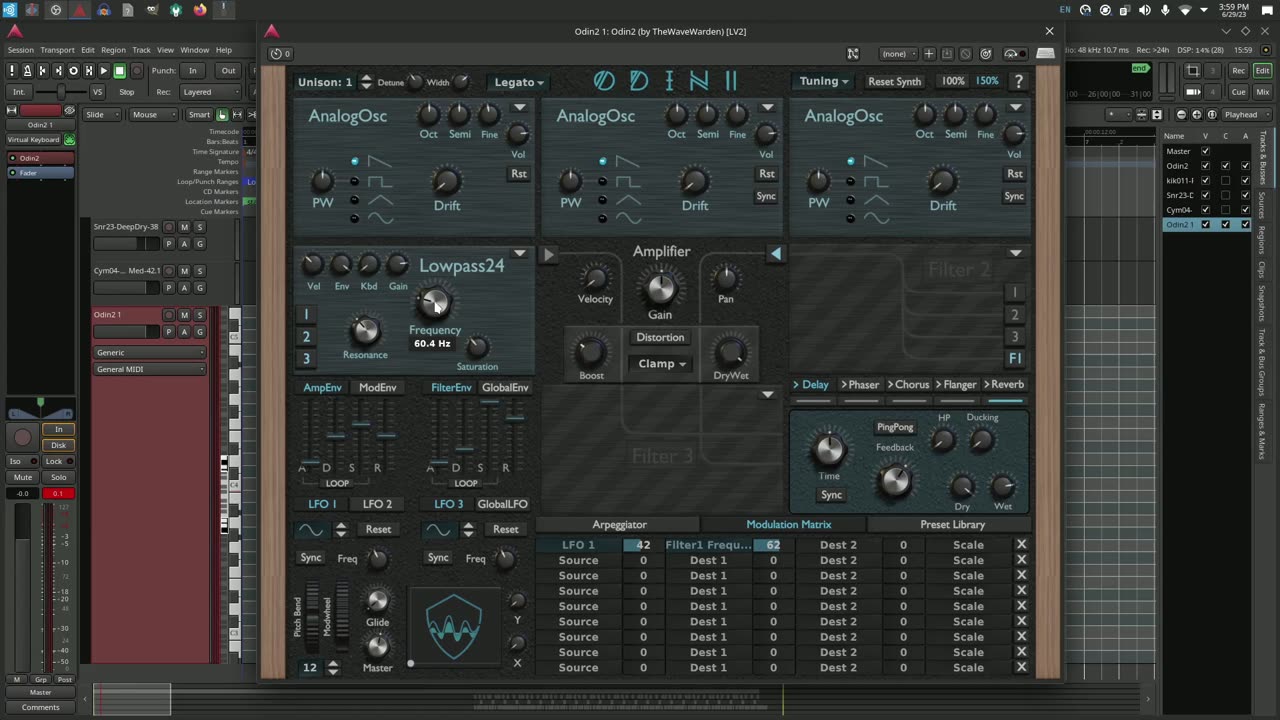Screen dimensions: 1280x720
Task: Toggle Sync on second AnalogOsc
Action: (766, 196)
